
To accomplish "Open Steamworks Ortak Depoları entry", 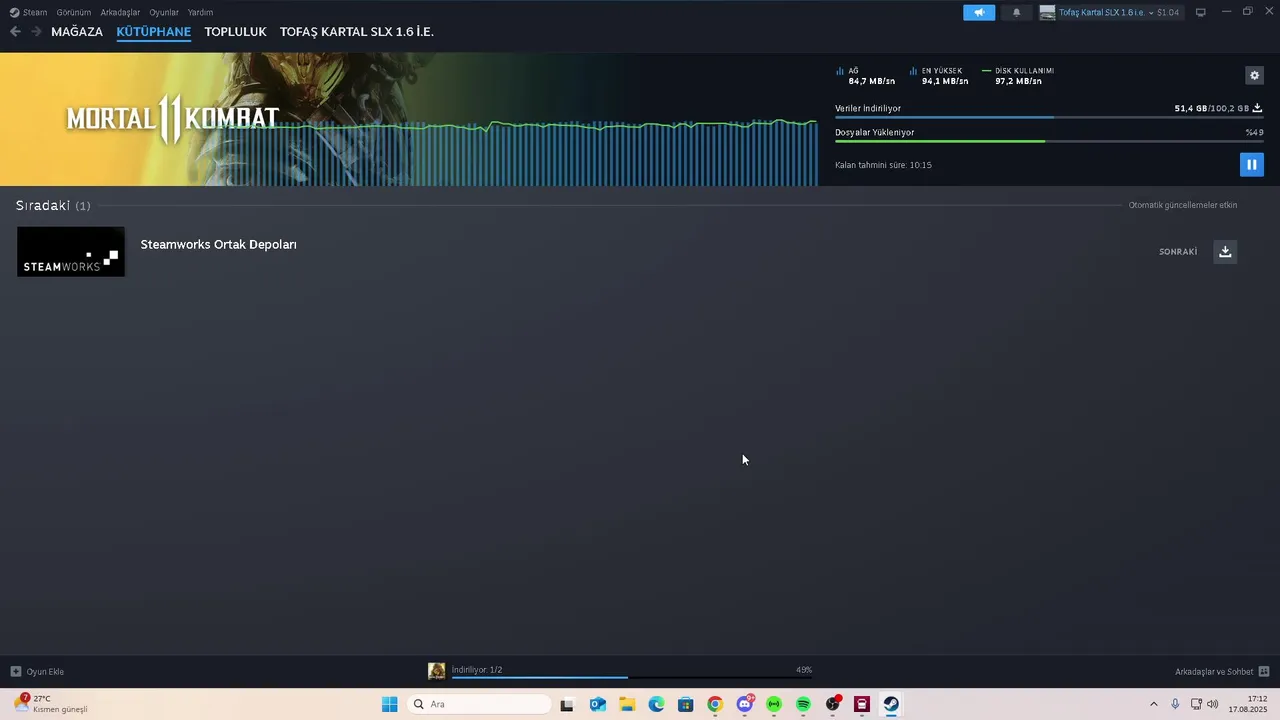I will click(x=218, y=244).
